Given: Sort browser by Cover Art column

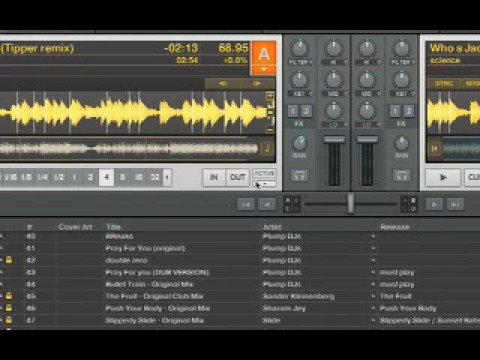Looking at the screenshot, I should tap(75, 227).
